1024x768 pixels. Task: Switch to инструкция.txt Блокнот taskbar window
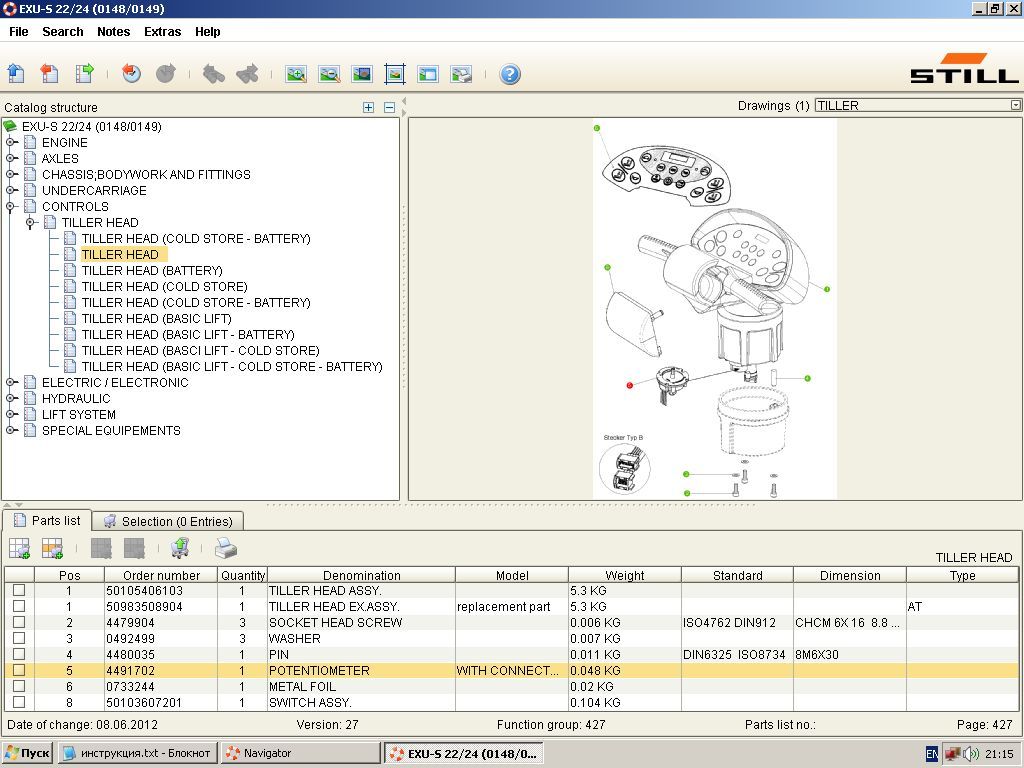coord(137,754)
